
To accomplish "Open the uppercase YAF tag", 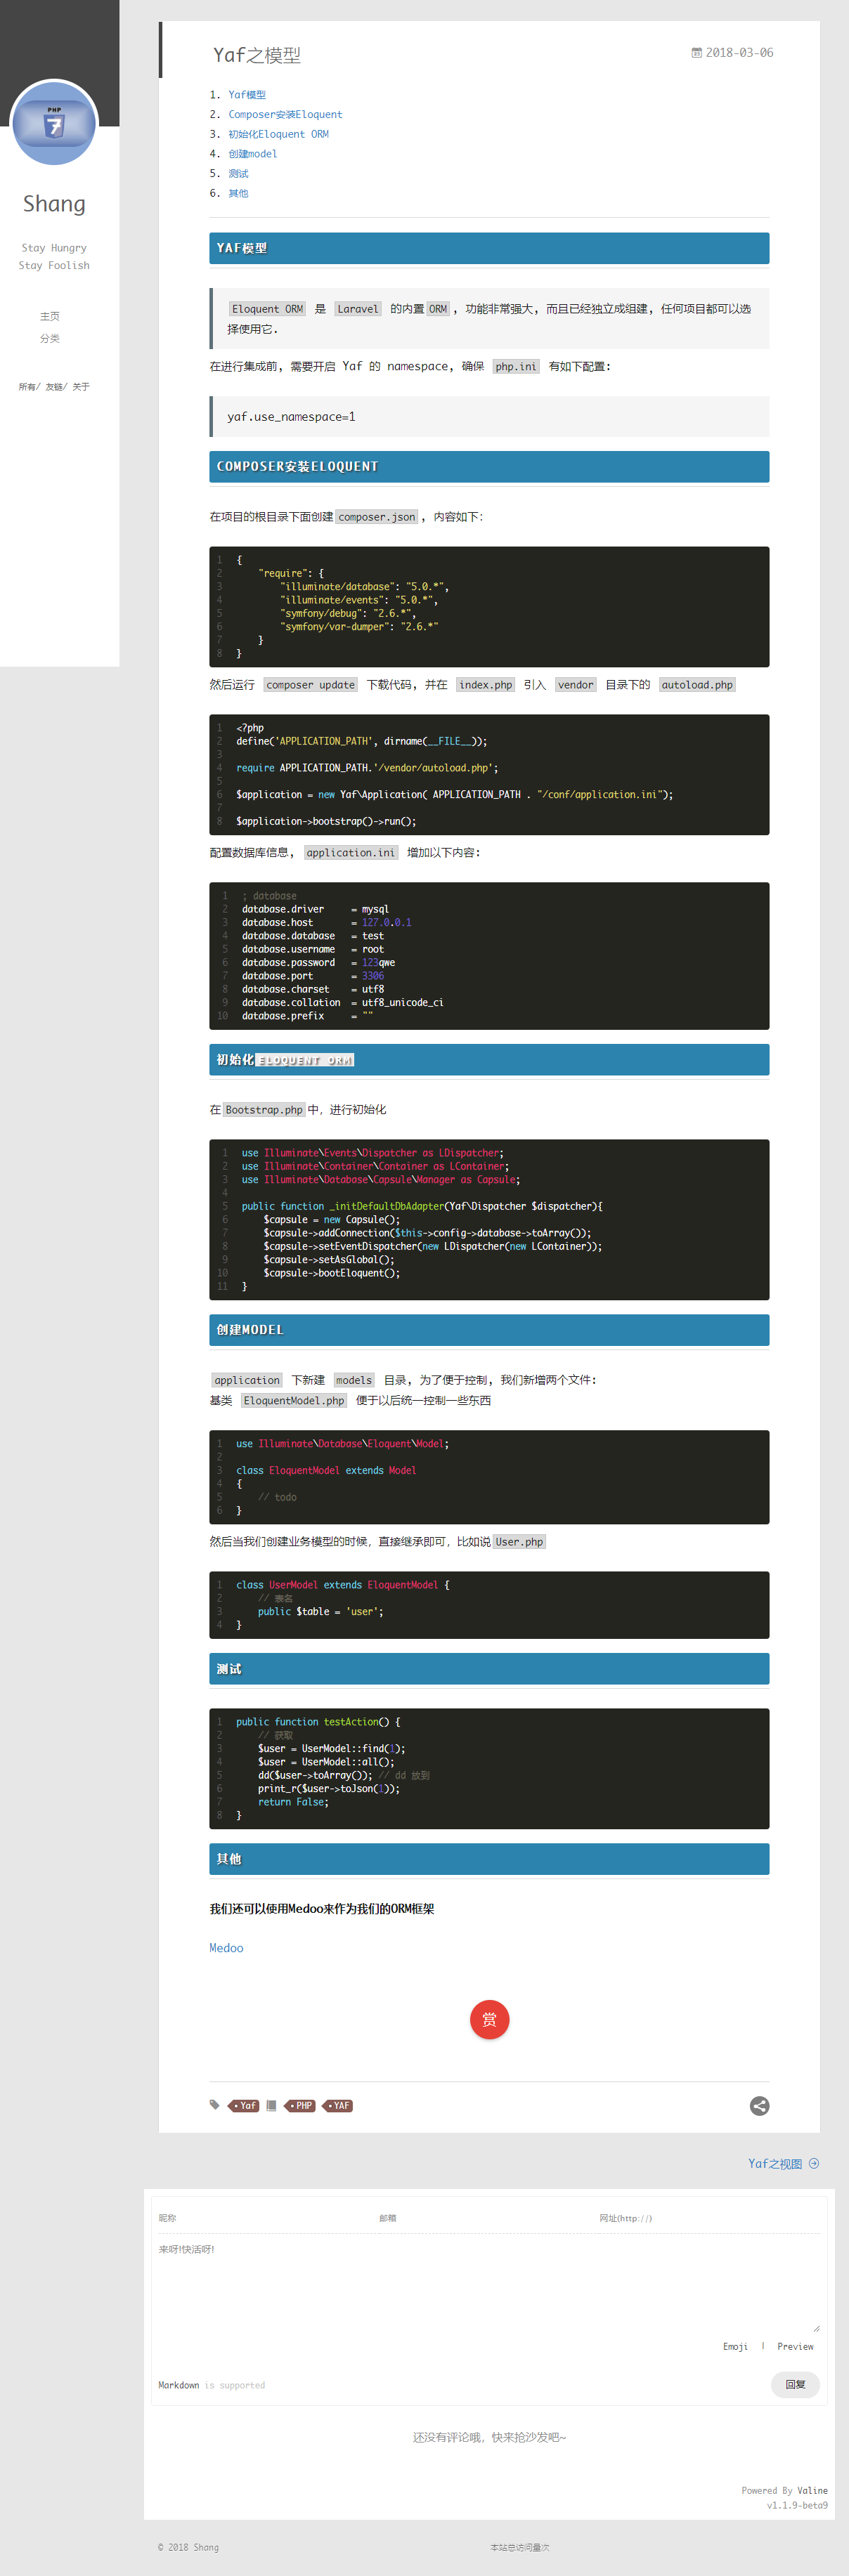I will 339,2106.
